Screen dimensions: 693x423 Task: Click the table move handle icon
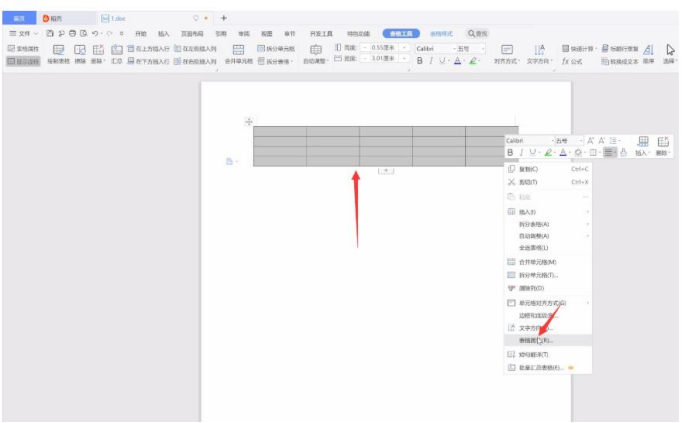pos(249,122)
